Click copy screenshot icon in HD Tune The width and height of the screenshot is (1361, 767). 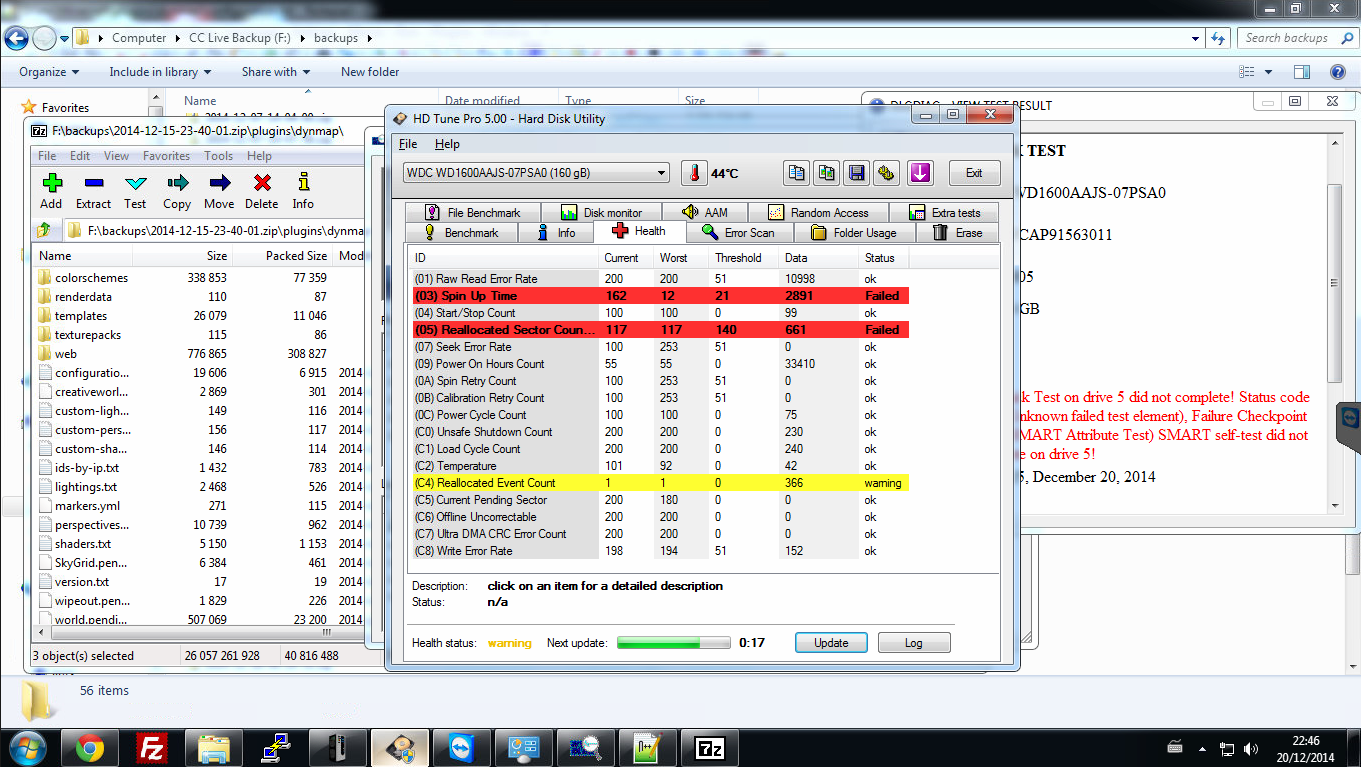pos(826,173)
